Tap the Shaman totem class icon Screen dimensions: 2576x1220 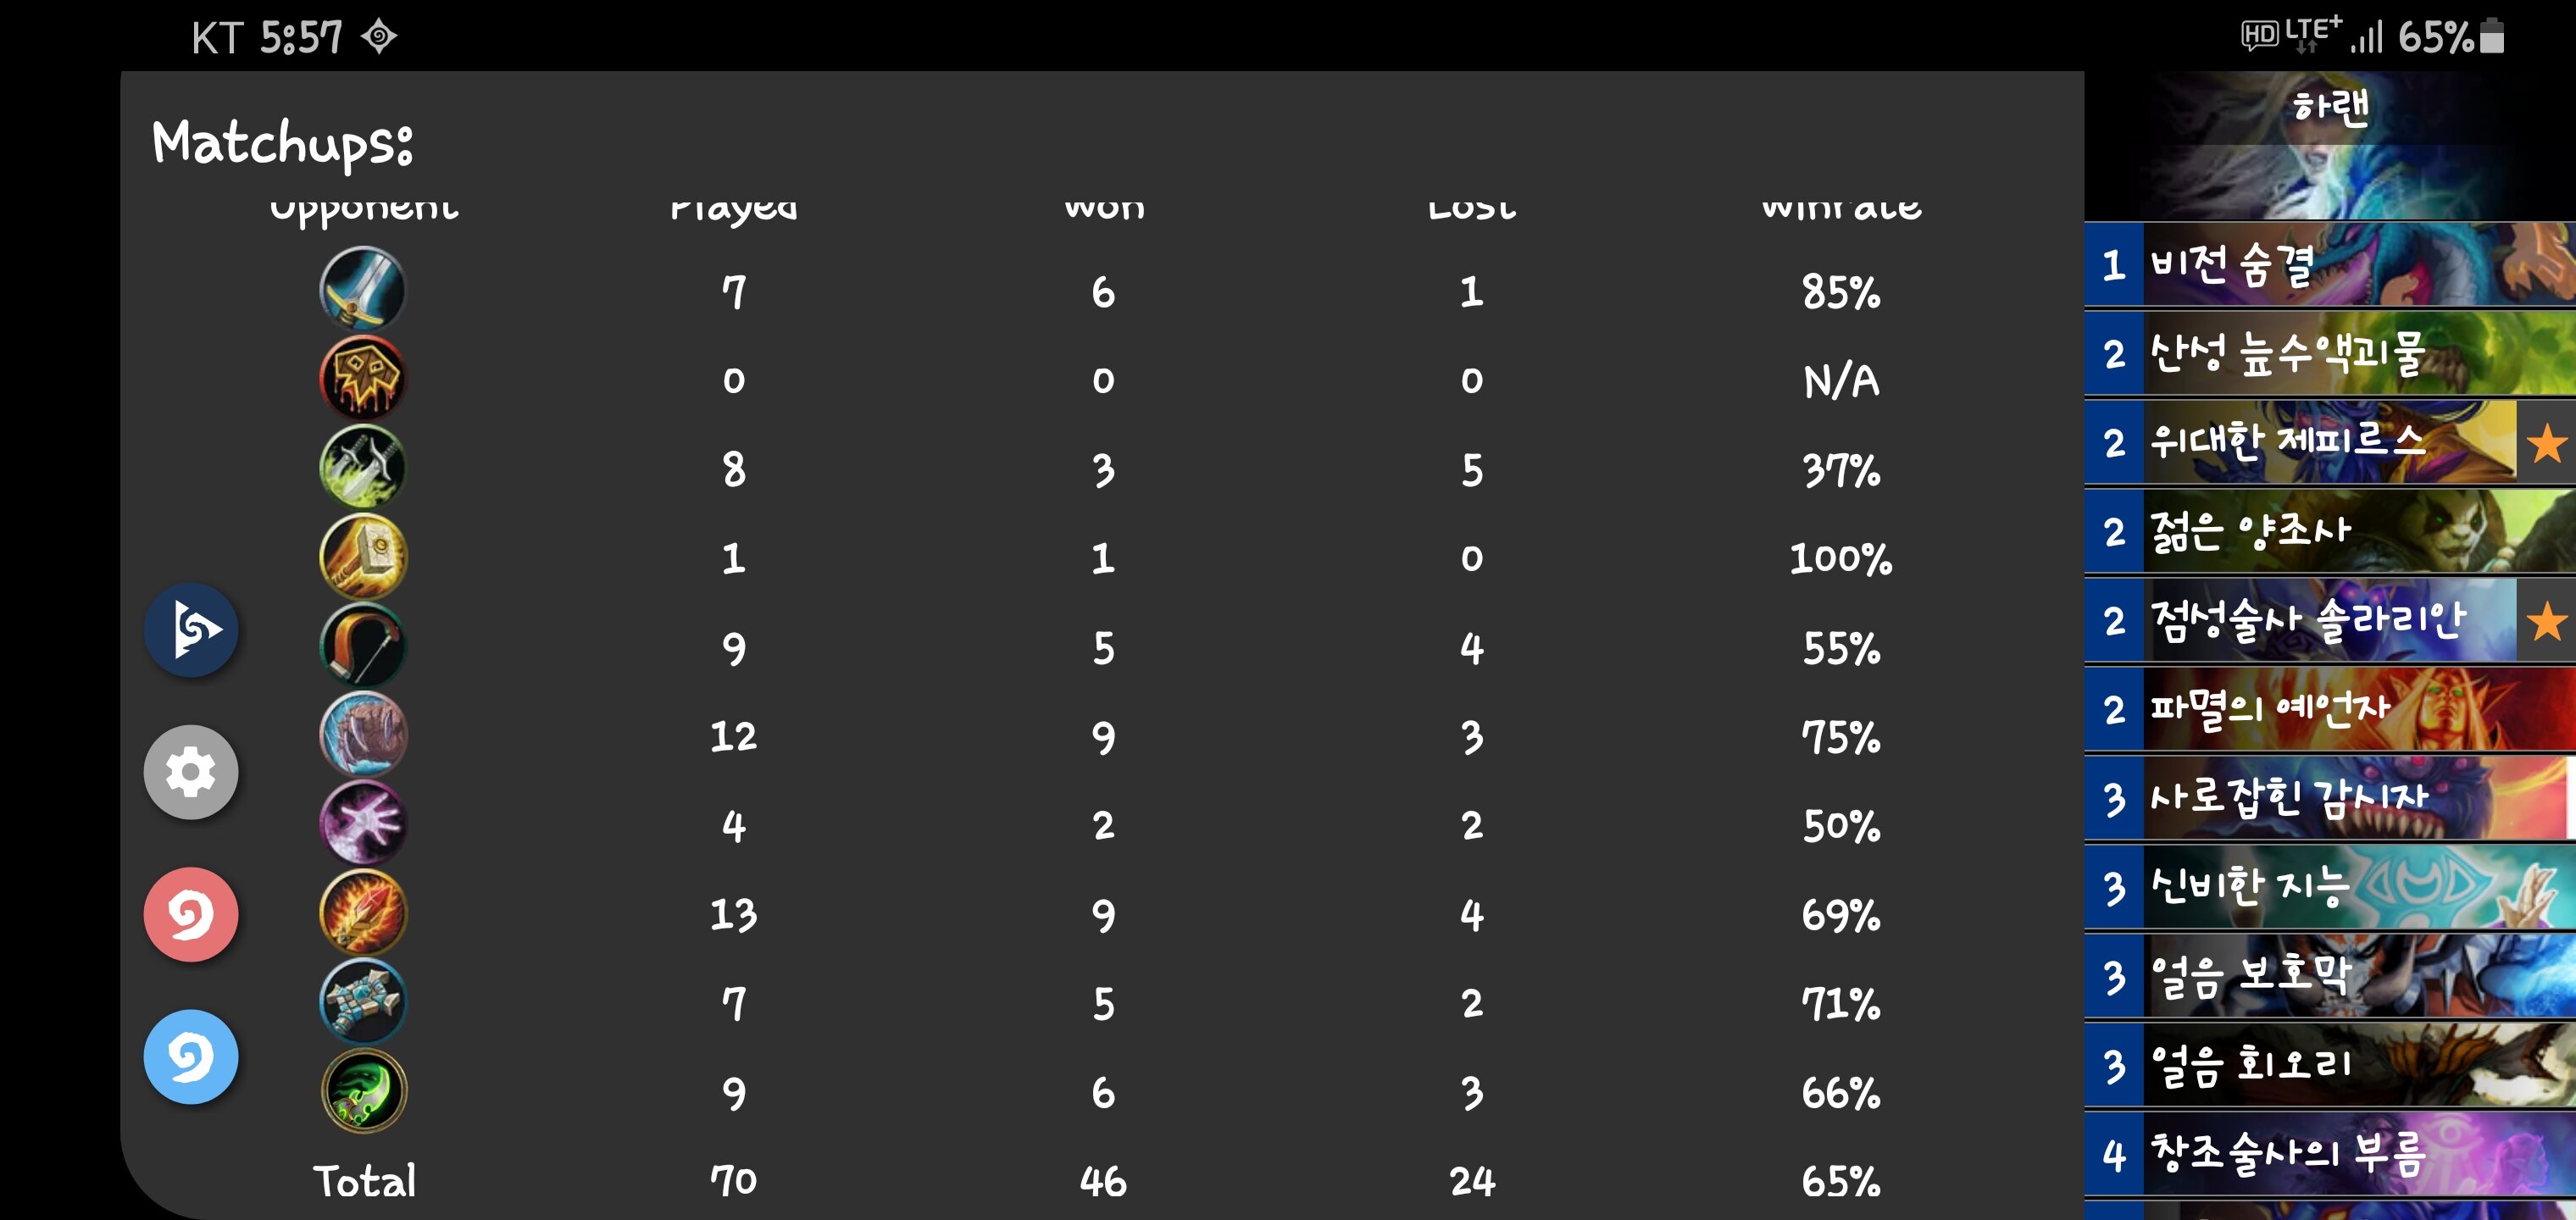(x=363, y=1001)
